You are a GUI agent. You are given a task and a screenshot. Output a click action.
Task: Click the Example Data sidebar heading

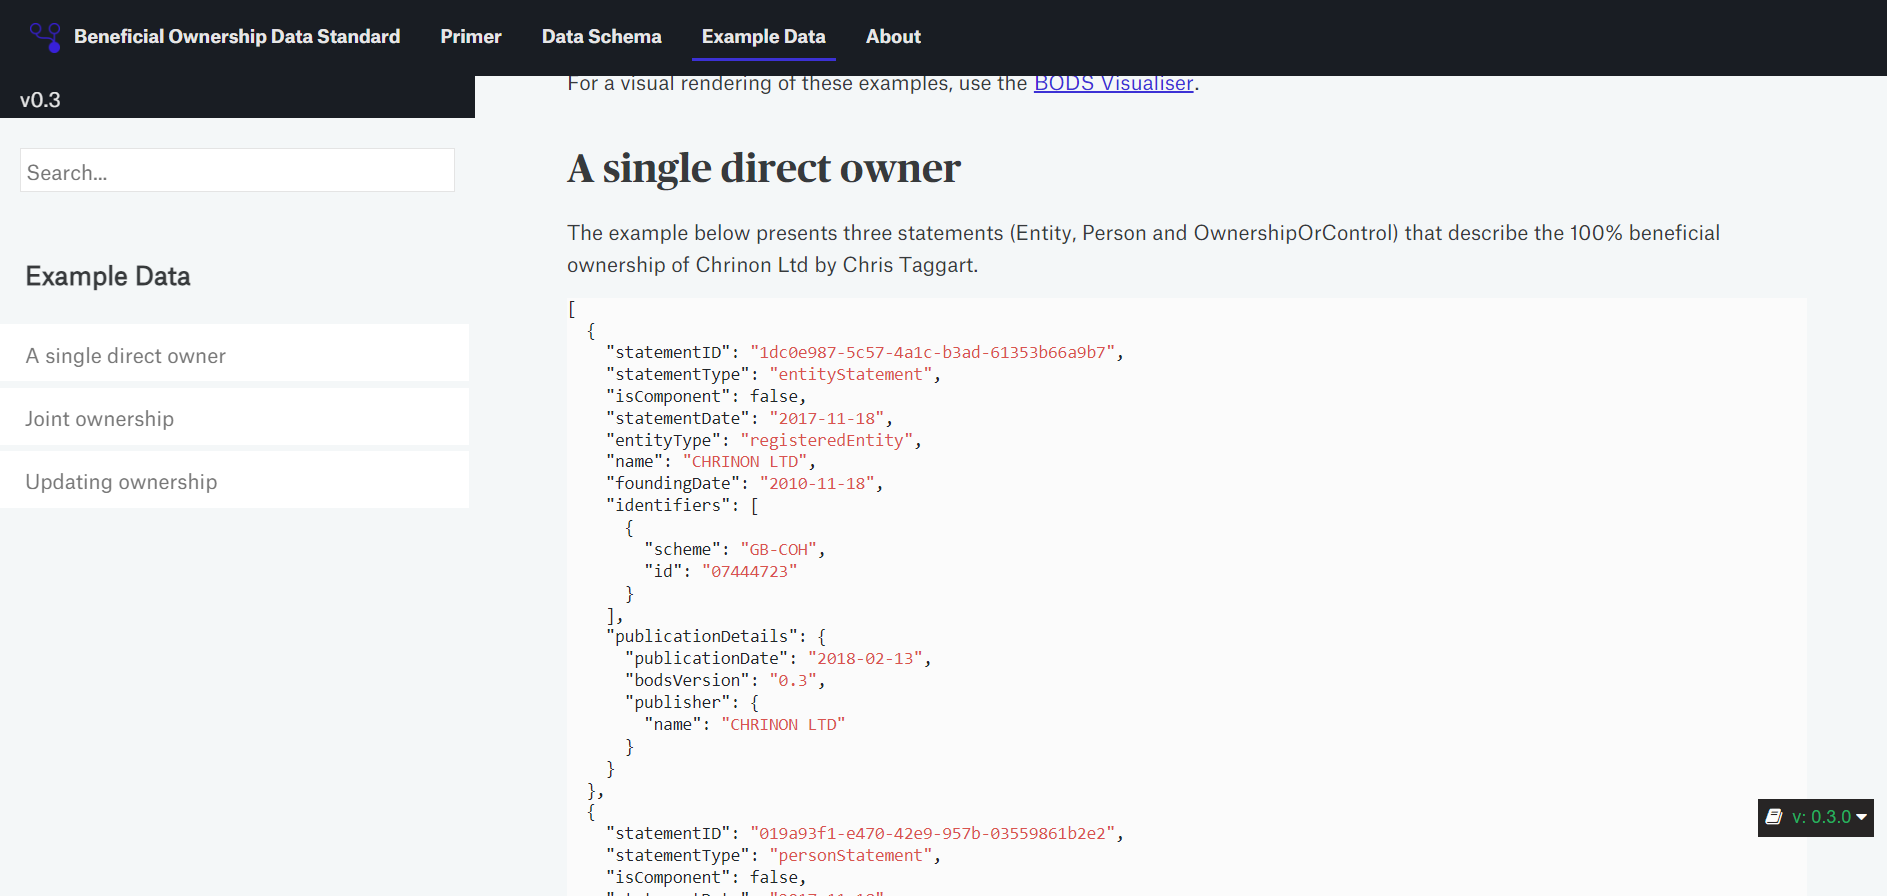click(x=108, y=277)
